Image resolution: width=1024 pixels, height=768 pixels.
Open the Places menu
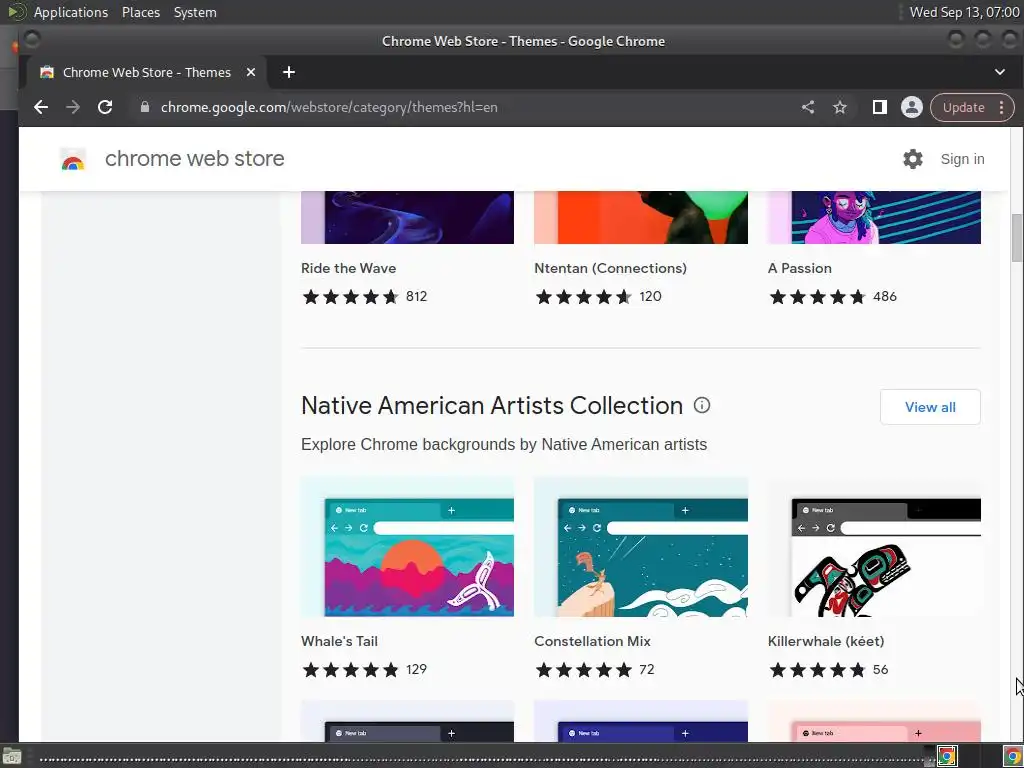coord(140,12)
